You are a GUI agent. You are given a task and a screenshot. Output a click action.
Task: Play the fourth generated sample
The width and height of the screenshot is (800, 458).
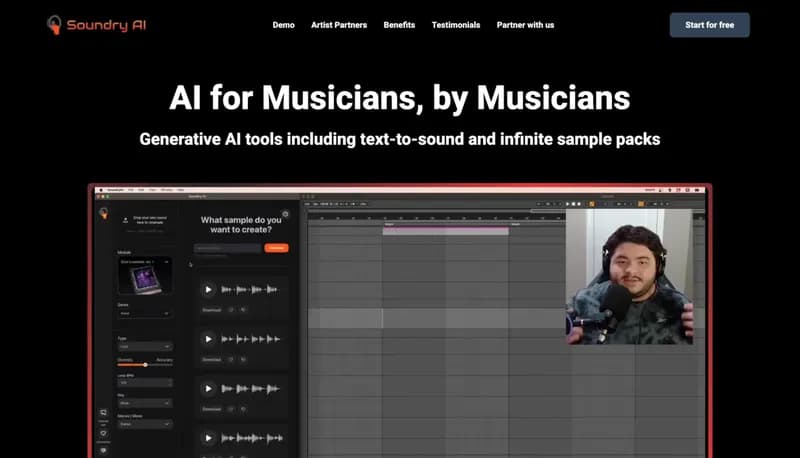[x=208, y=438]
